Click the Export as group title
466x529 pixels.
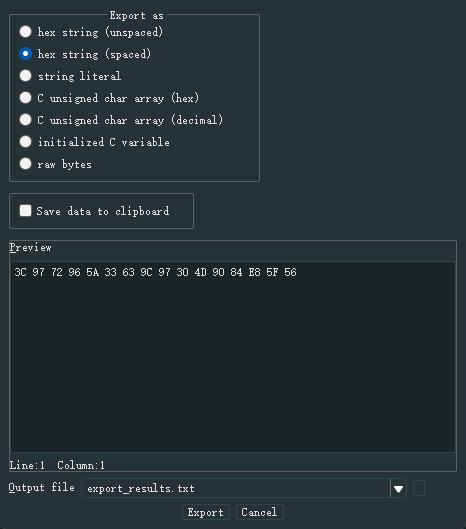137,16
